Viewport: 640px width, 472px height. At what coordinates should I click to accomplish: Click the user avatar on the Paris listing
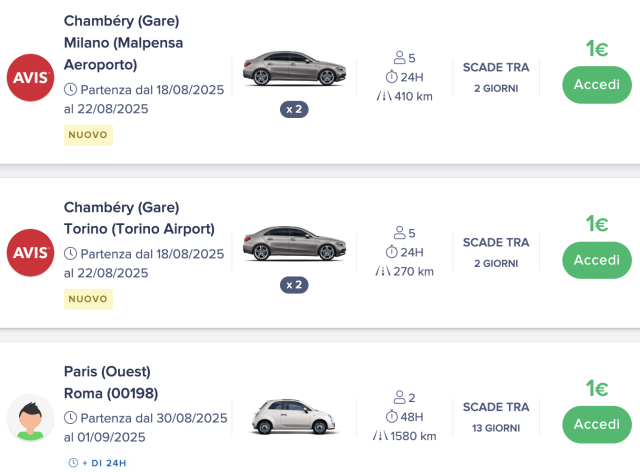click(31, 417)
